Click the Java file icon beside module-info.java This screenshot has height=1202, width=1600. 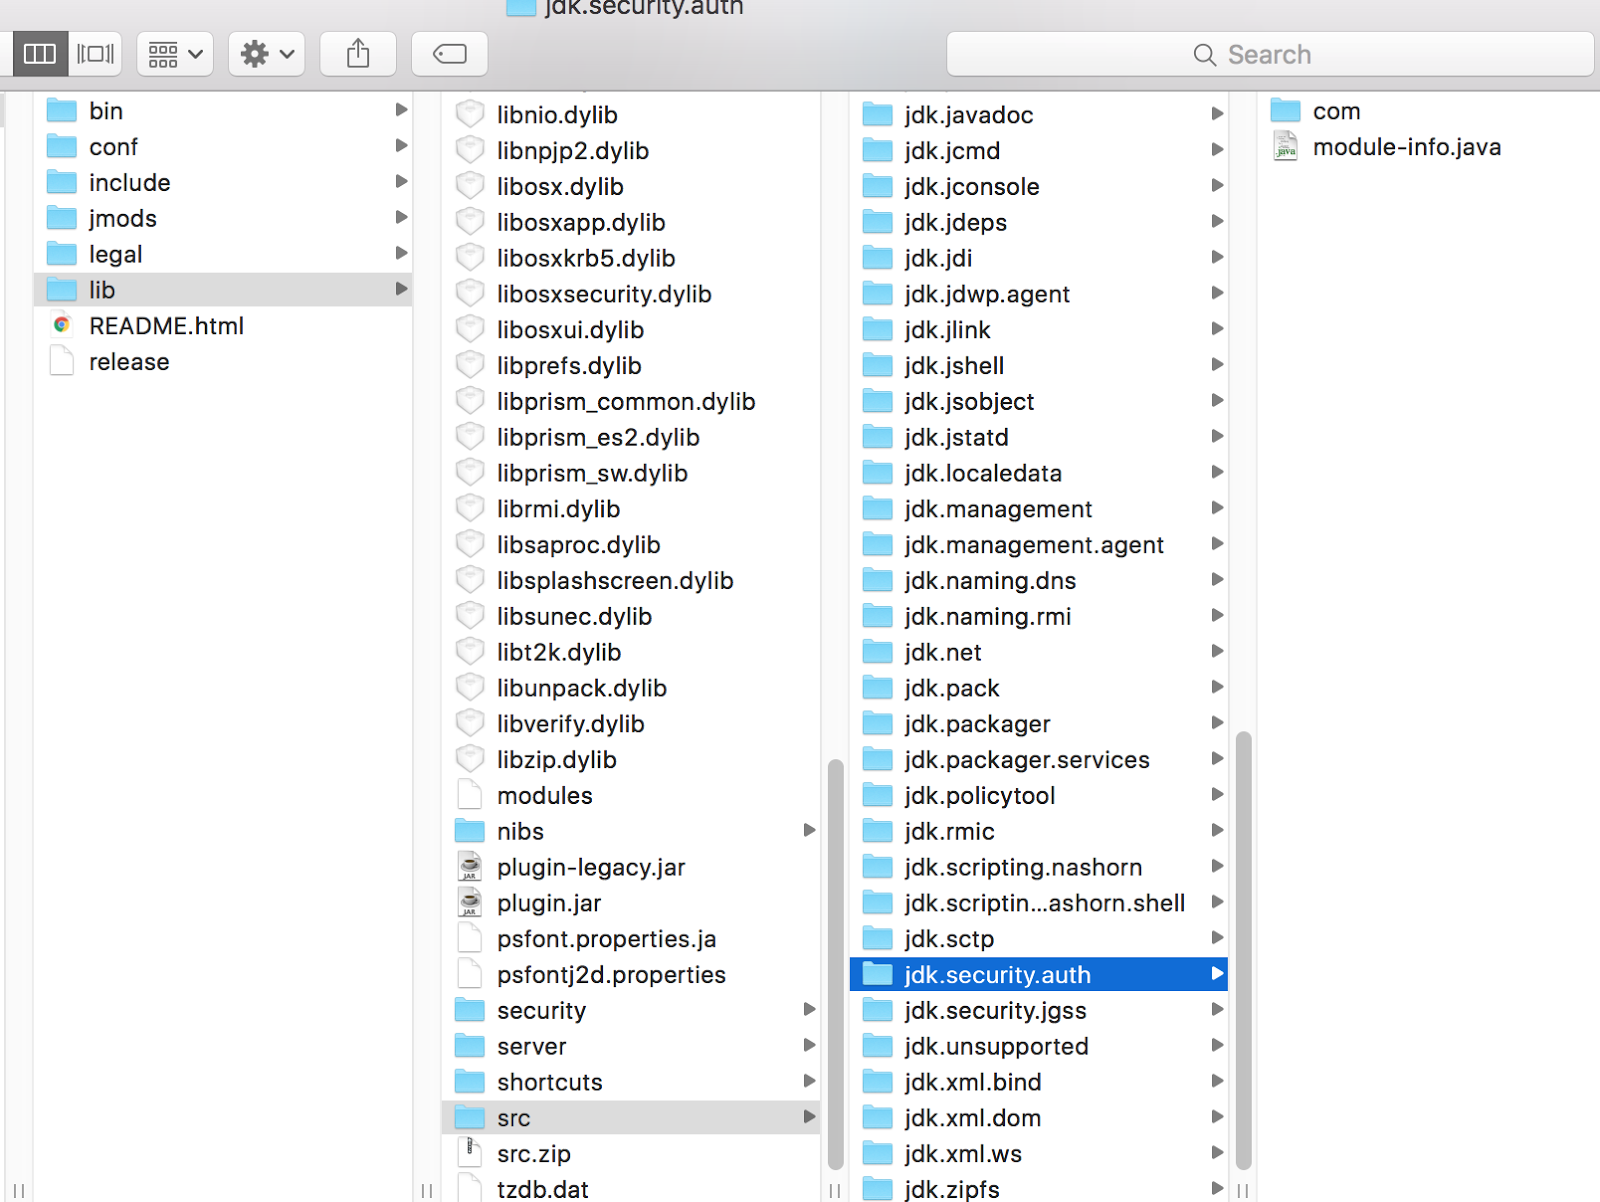pyautogui.click(x=1283, y=146)
